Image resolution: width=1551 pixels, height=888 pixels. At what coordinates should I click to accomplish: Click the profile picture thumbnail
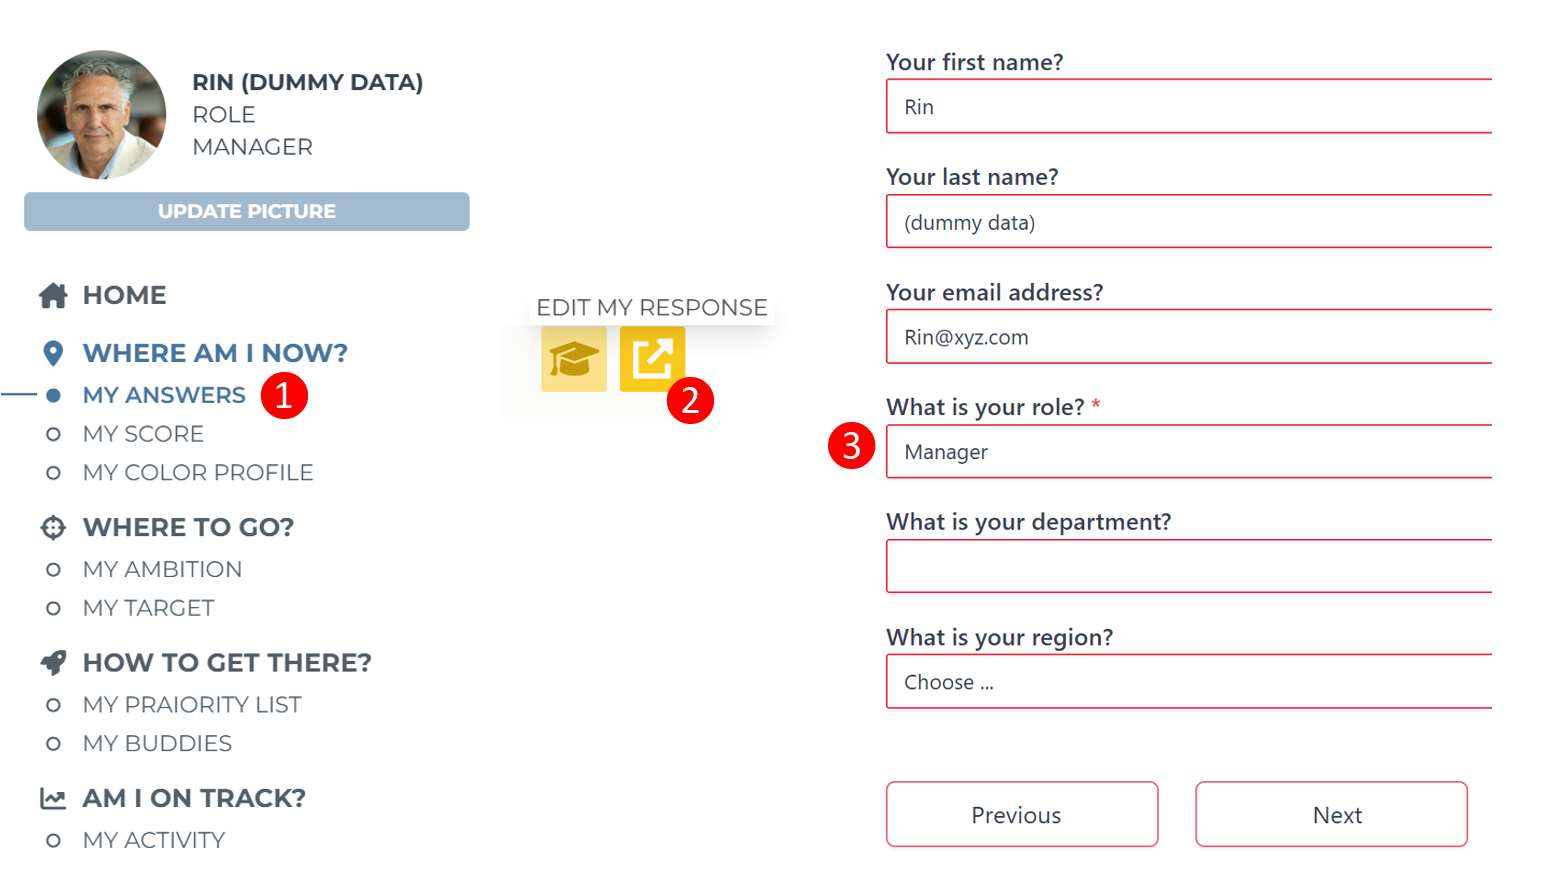(x=102, y=115)
